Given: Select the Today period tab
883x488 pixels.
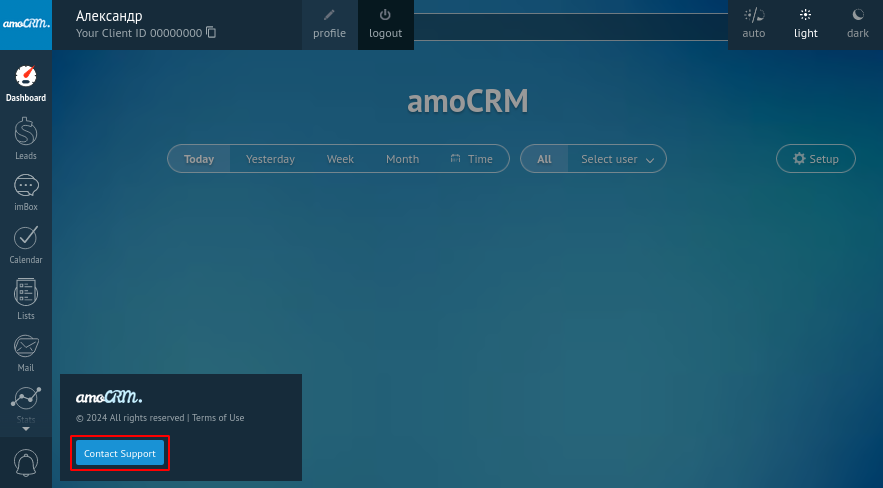Looking at the screenshot, I should pos(199,159).
